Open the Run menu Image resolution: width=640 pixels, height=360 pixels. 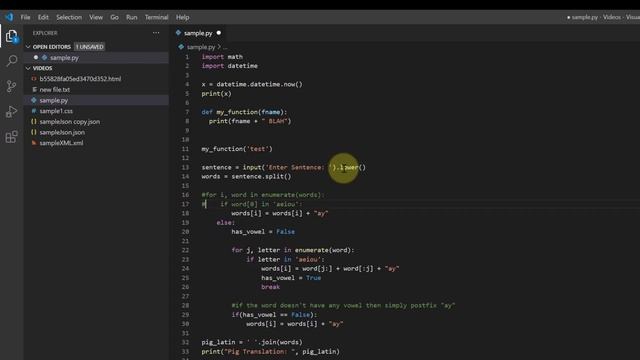pyautogui.click(x=131, y=17)
